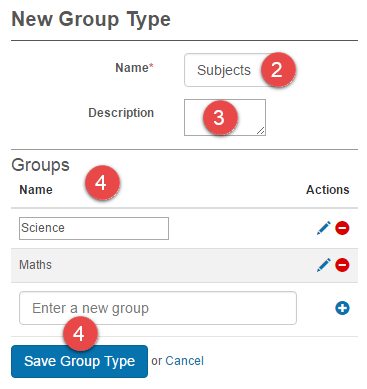The image size is (367, 389).
Task: Save Group Type button
Action: click(79, 361)
